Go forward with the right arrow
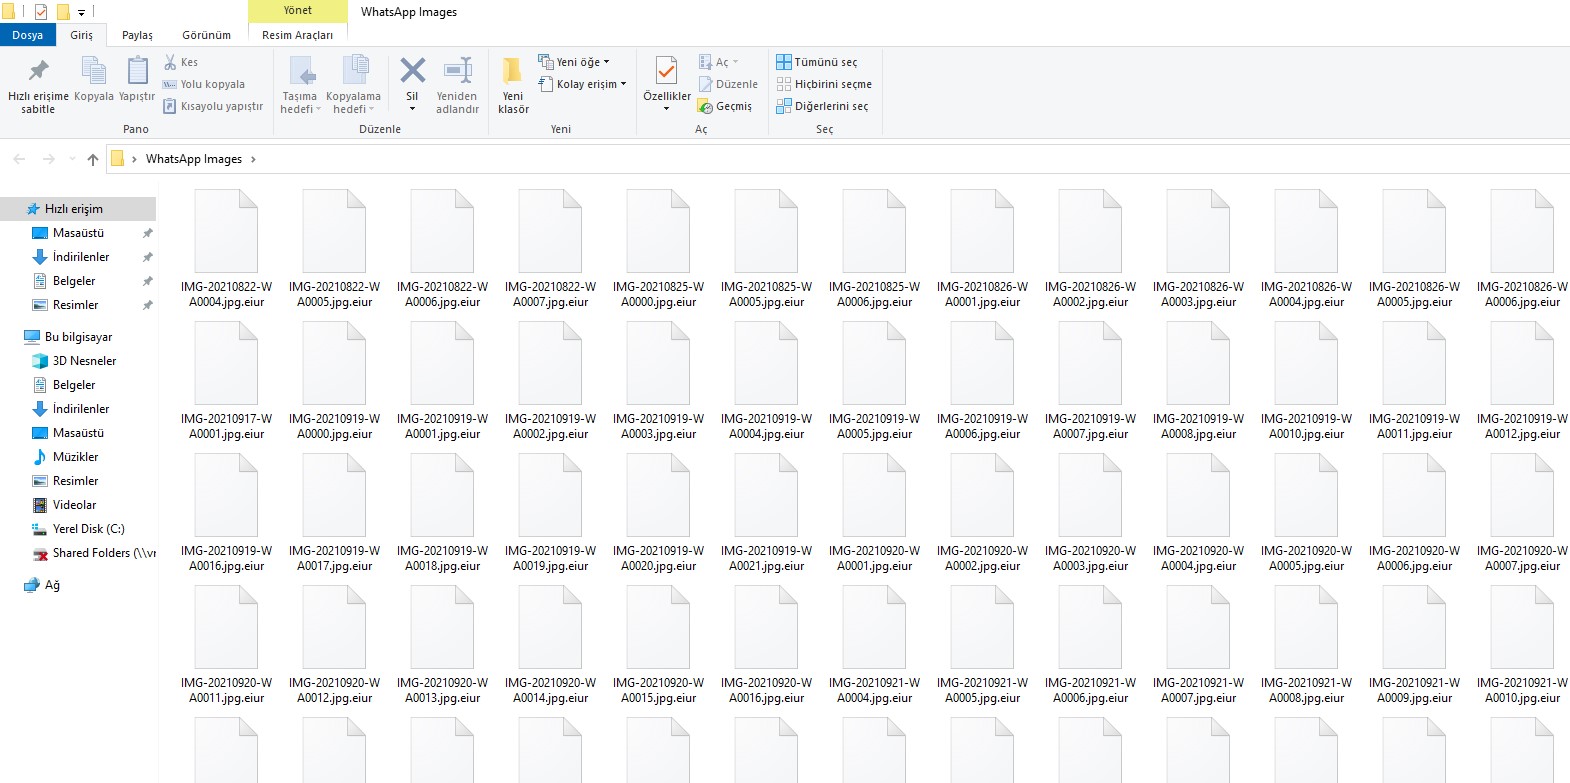 pos(48,159)
